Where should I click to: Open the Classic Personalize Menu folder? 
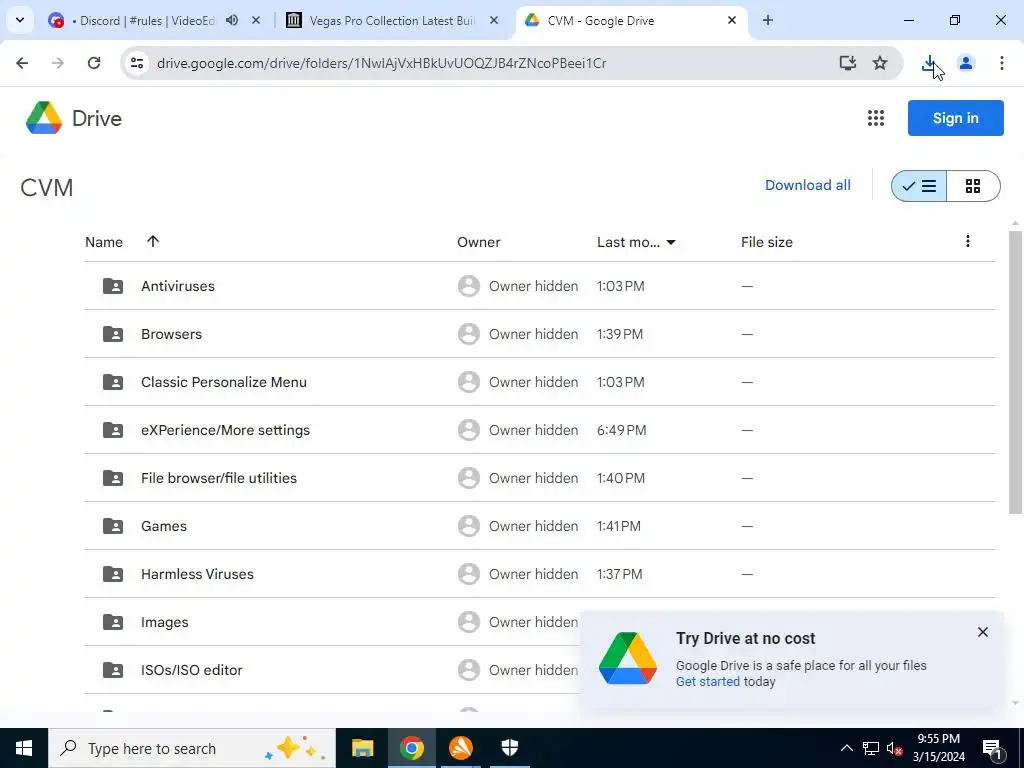224,382
